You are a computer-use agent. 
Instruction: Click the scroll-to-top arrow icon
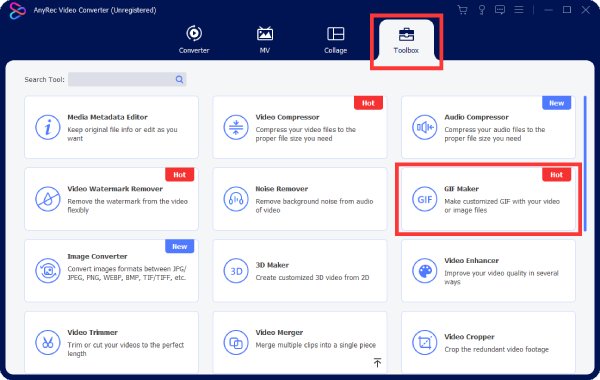tap(377, 362)
